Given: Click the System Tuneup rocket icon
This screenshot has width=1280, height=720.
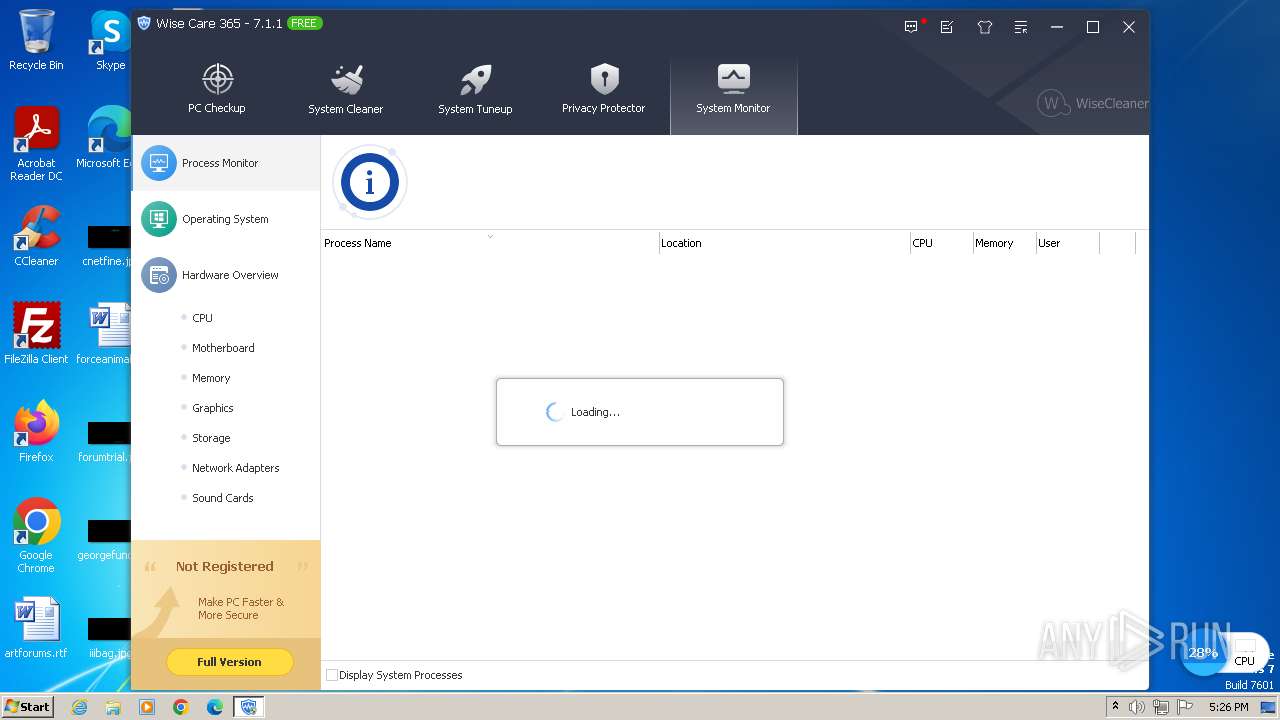Looking at the screenshot, I should point(475,79).
